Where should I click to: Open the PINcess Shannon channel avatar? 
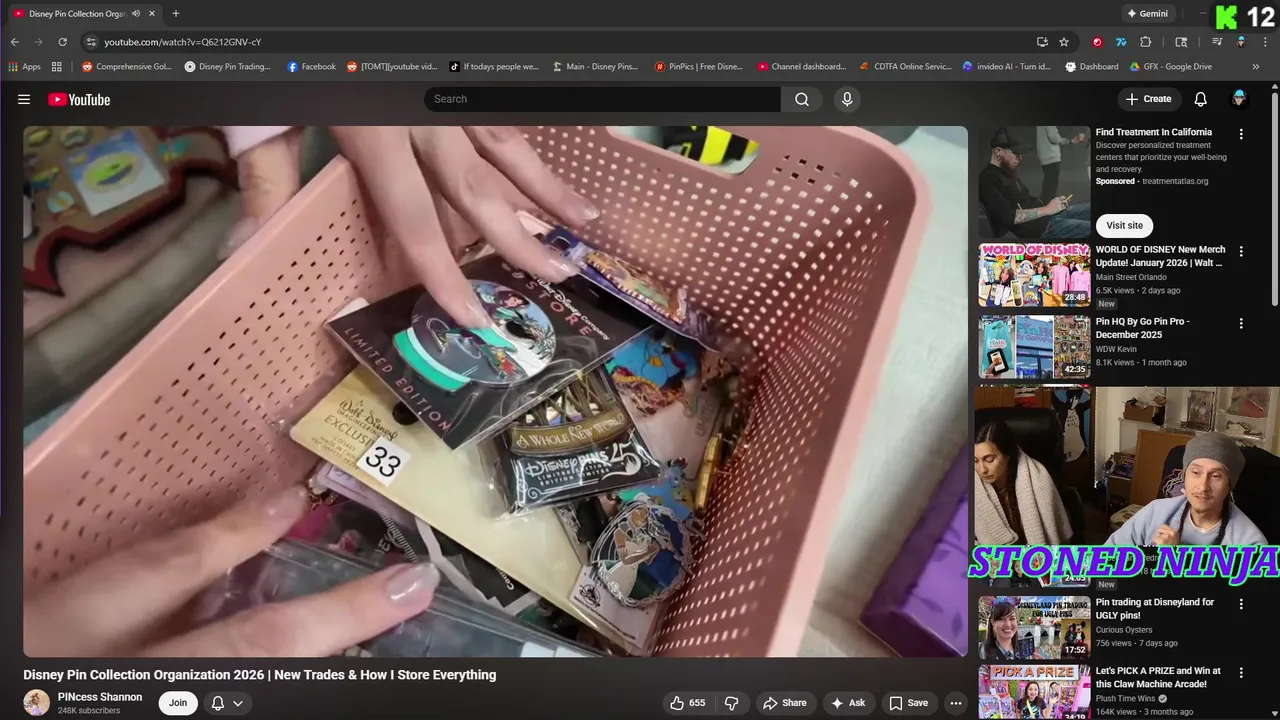coord(37,703)
